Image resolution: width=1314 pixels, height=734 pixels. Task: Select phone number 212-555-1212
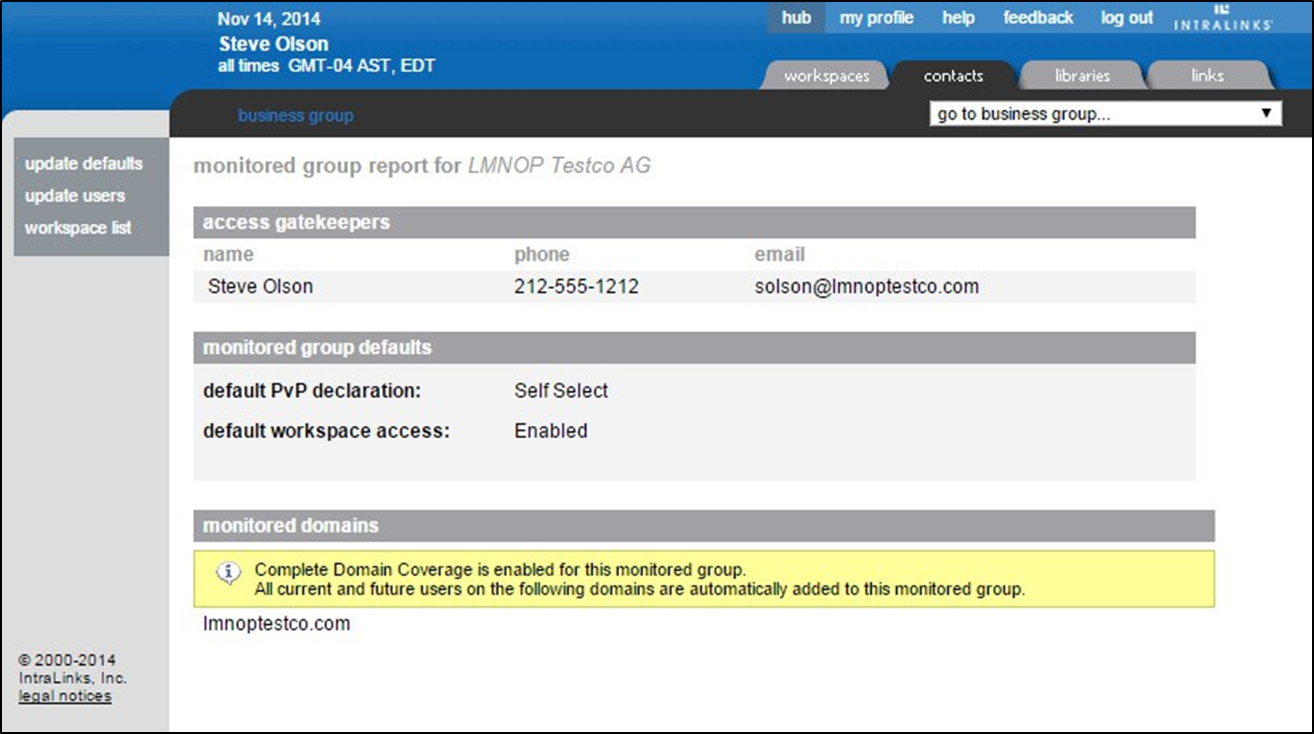(576, 287)
